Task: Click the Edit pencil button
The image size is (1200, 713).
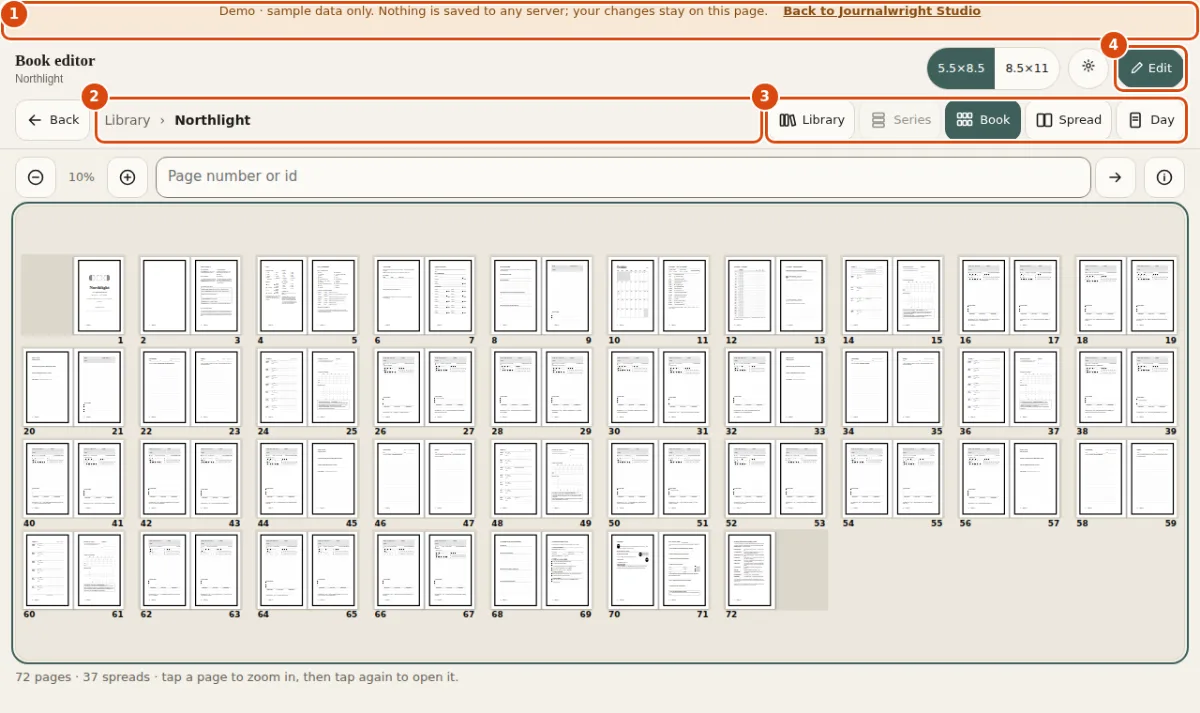Action: pos(1151,68)
